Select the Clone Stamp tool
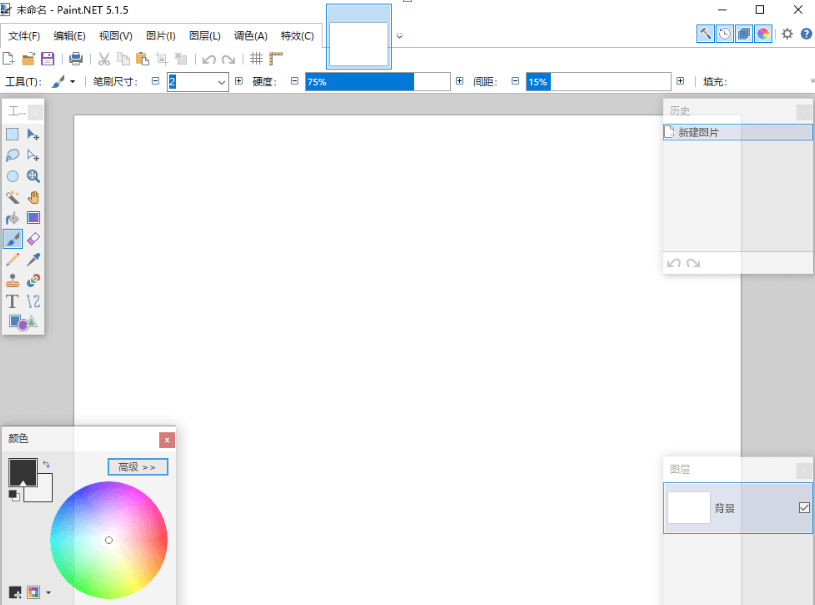The image size is (815, 605). pyautogui.click(x=12, y=281)
